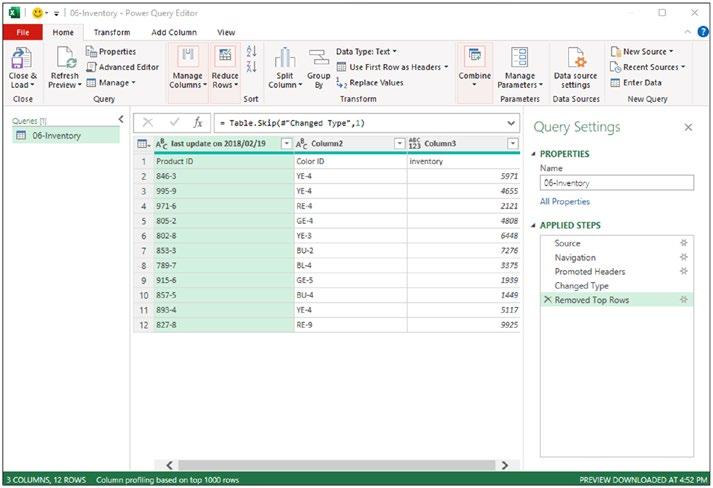Screen dimensions: 713x488
Task: Open query Properties from the ribbon
Action: 111,52
